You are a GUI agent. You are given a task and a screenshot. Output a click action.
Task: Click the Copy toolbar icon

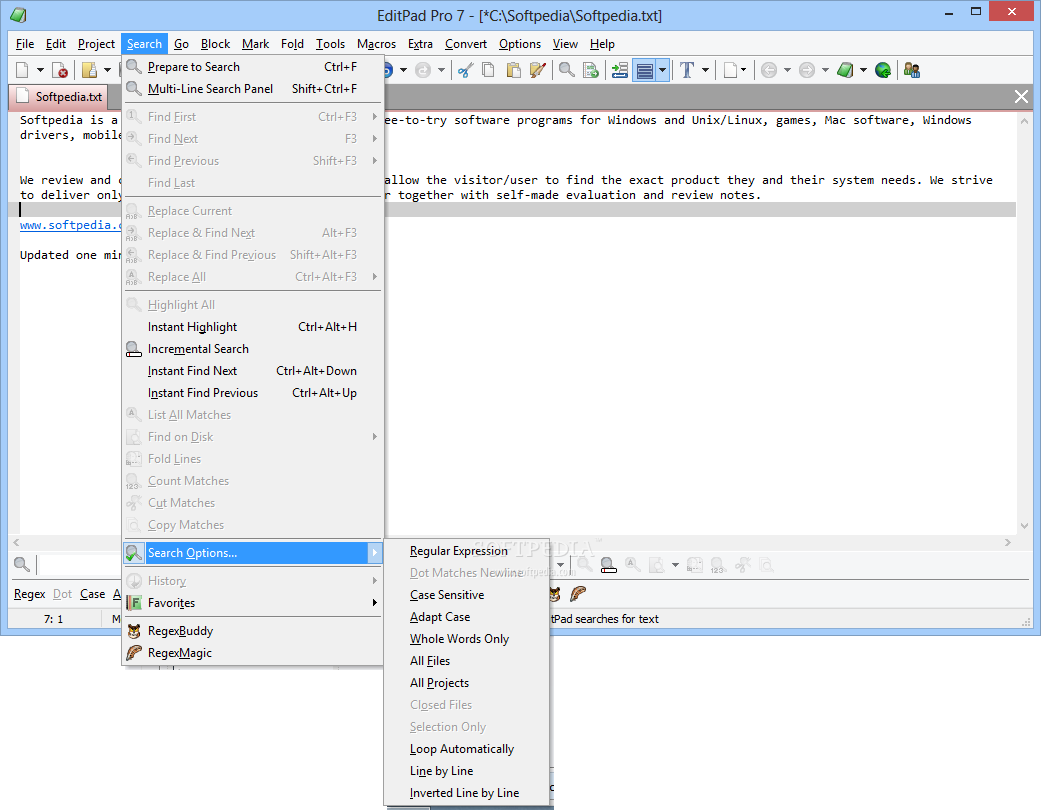(489, 70)
